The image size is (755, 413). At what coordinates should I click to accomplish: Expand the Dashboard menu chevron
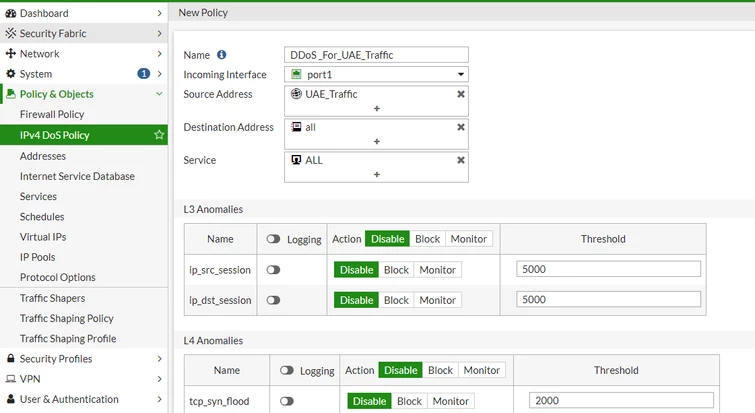[159, 13]
